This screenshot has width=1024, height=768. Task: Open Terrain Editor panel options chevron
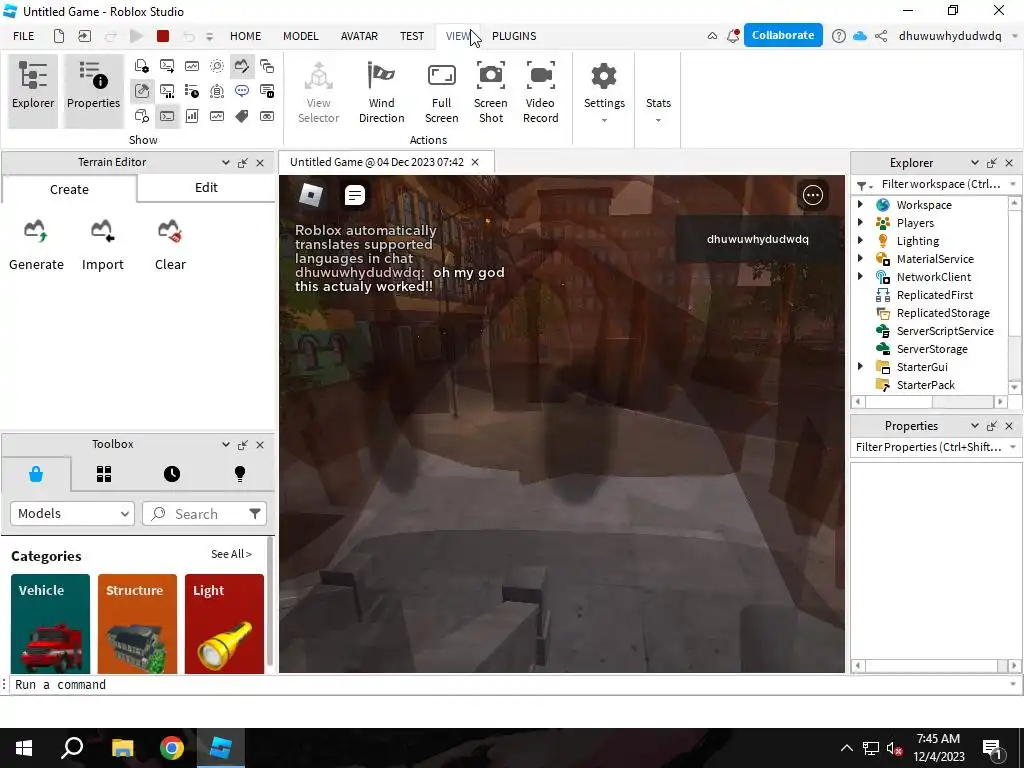[x=225, y=162]
